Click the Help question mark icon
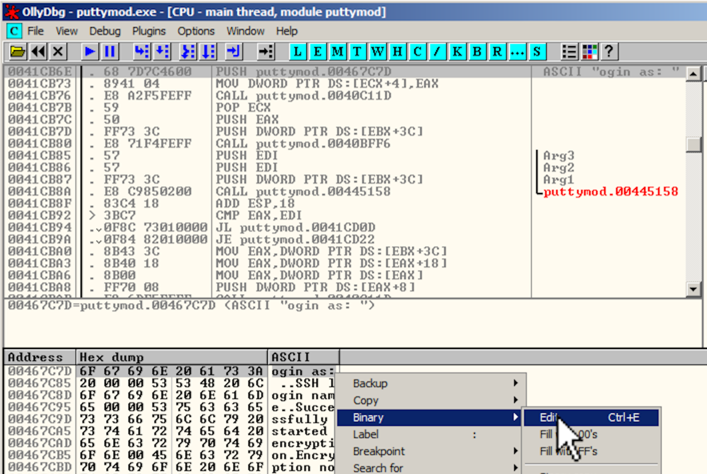Screen dimensions: 707x474 pos(609,51)
